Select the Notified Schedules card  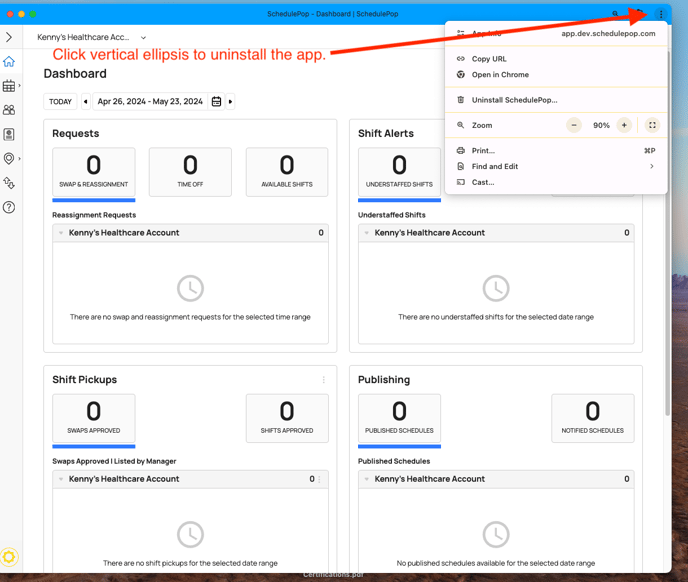pyautogui.click(x=593, y=418)
